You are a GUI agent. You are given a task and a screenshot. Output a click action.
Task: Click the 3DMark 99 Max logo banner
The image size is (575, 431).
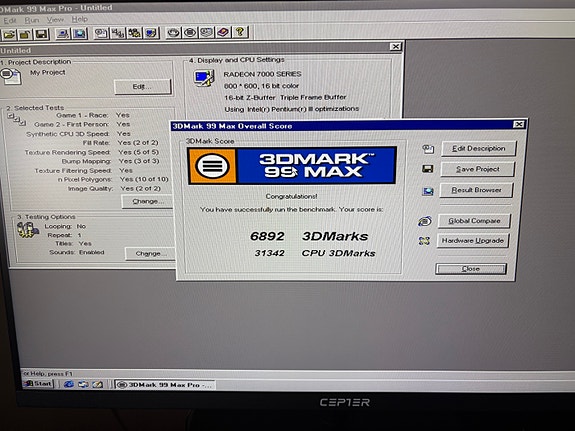coord(292,165)
